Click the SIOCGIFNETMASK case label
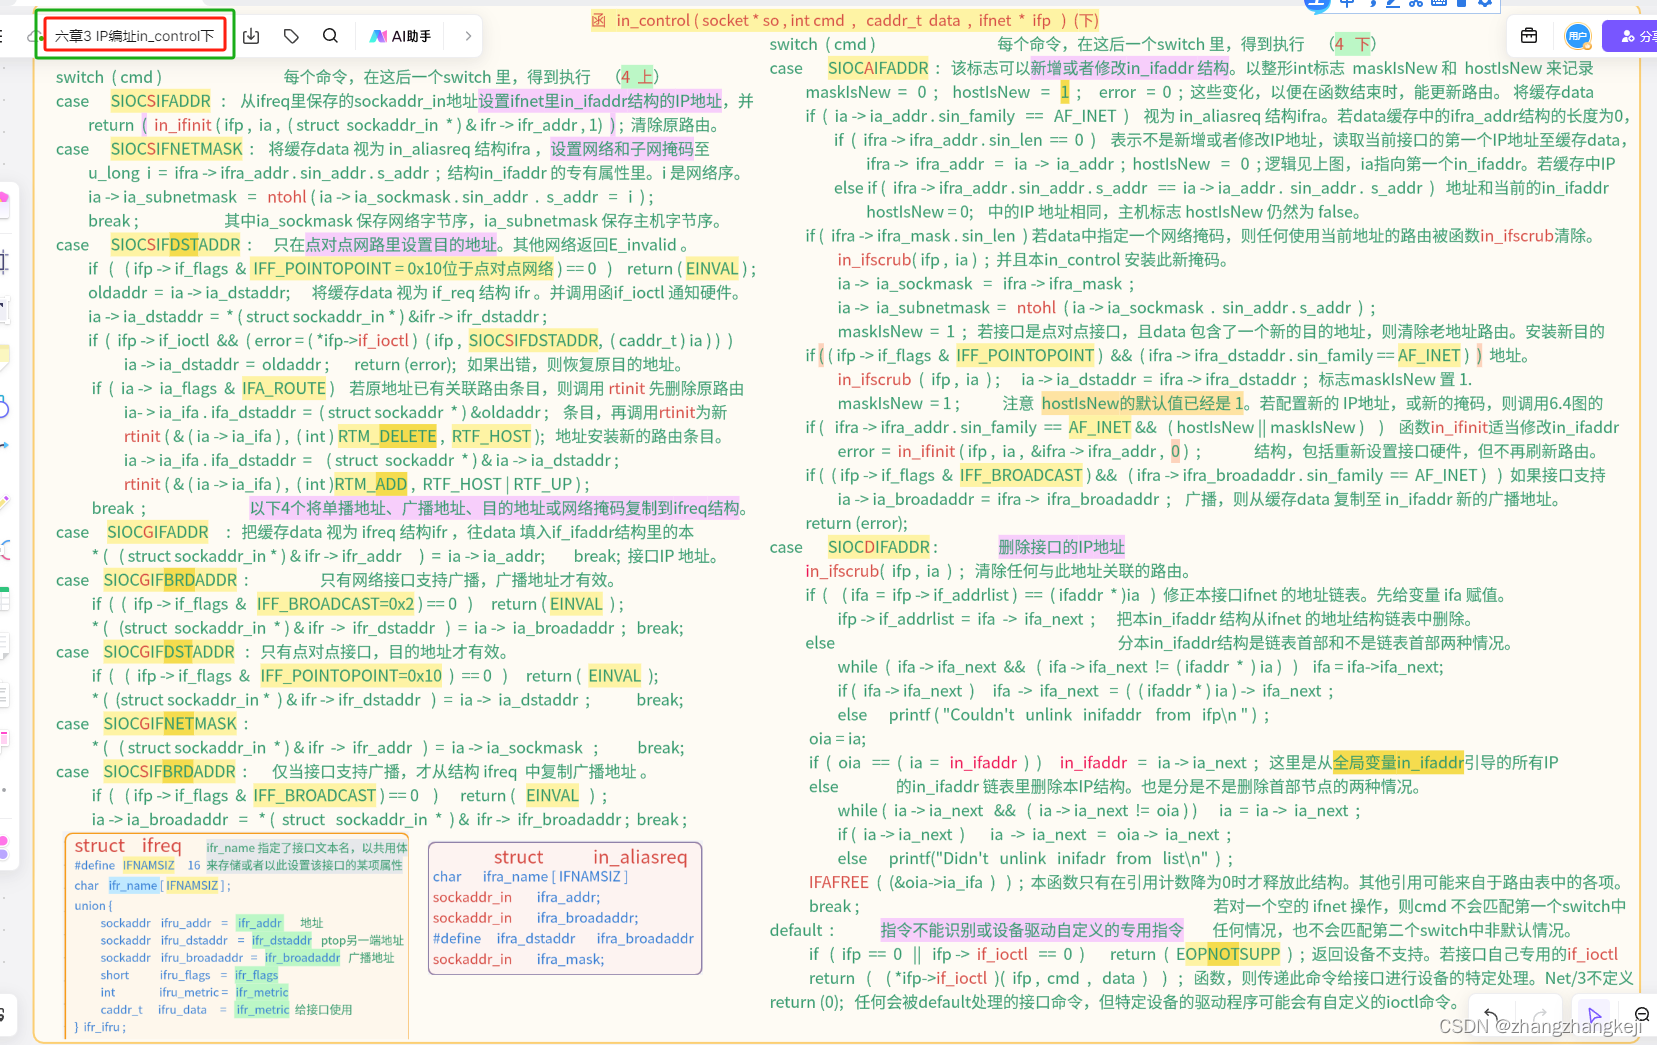1657x1046 pixels. [171, 724]
